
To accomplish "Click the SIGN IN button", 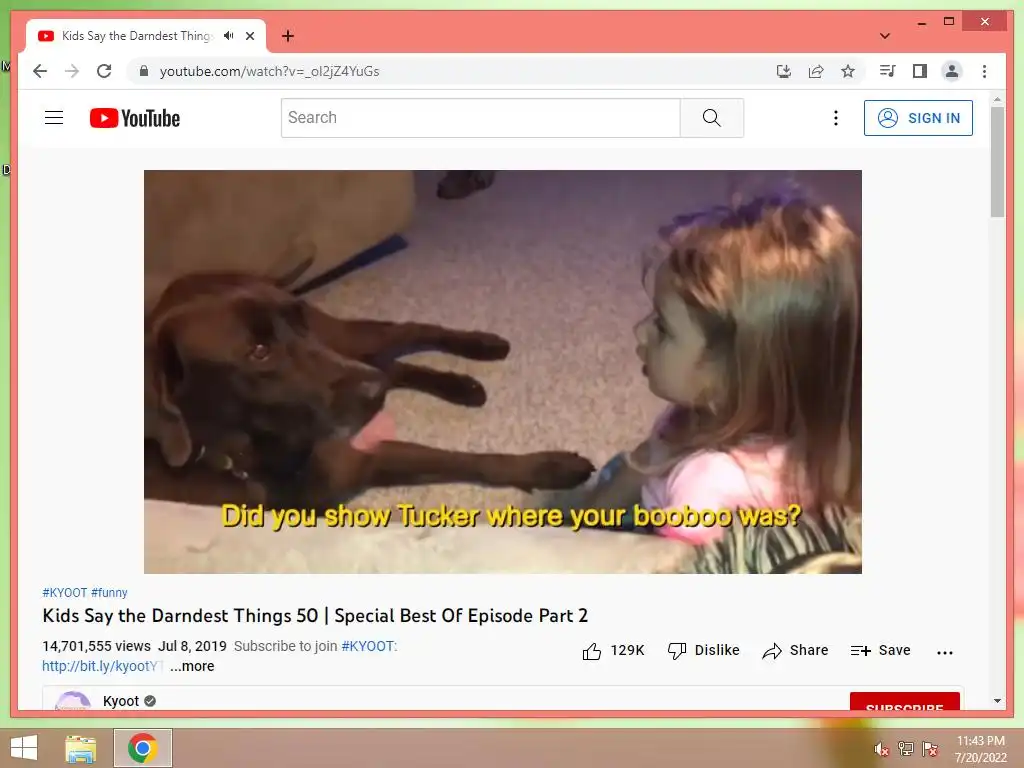I will (918, 118).
